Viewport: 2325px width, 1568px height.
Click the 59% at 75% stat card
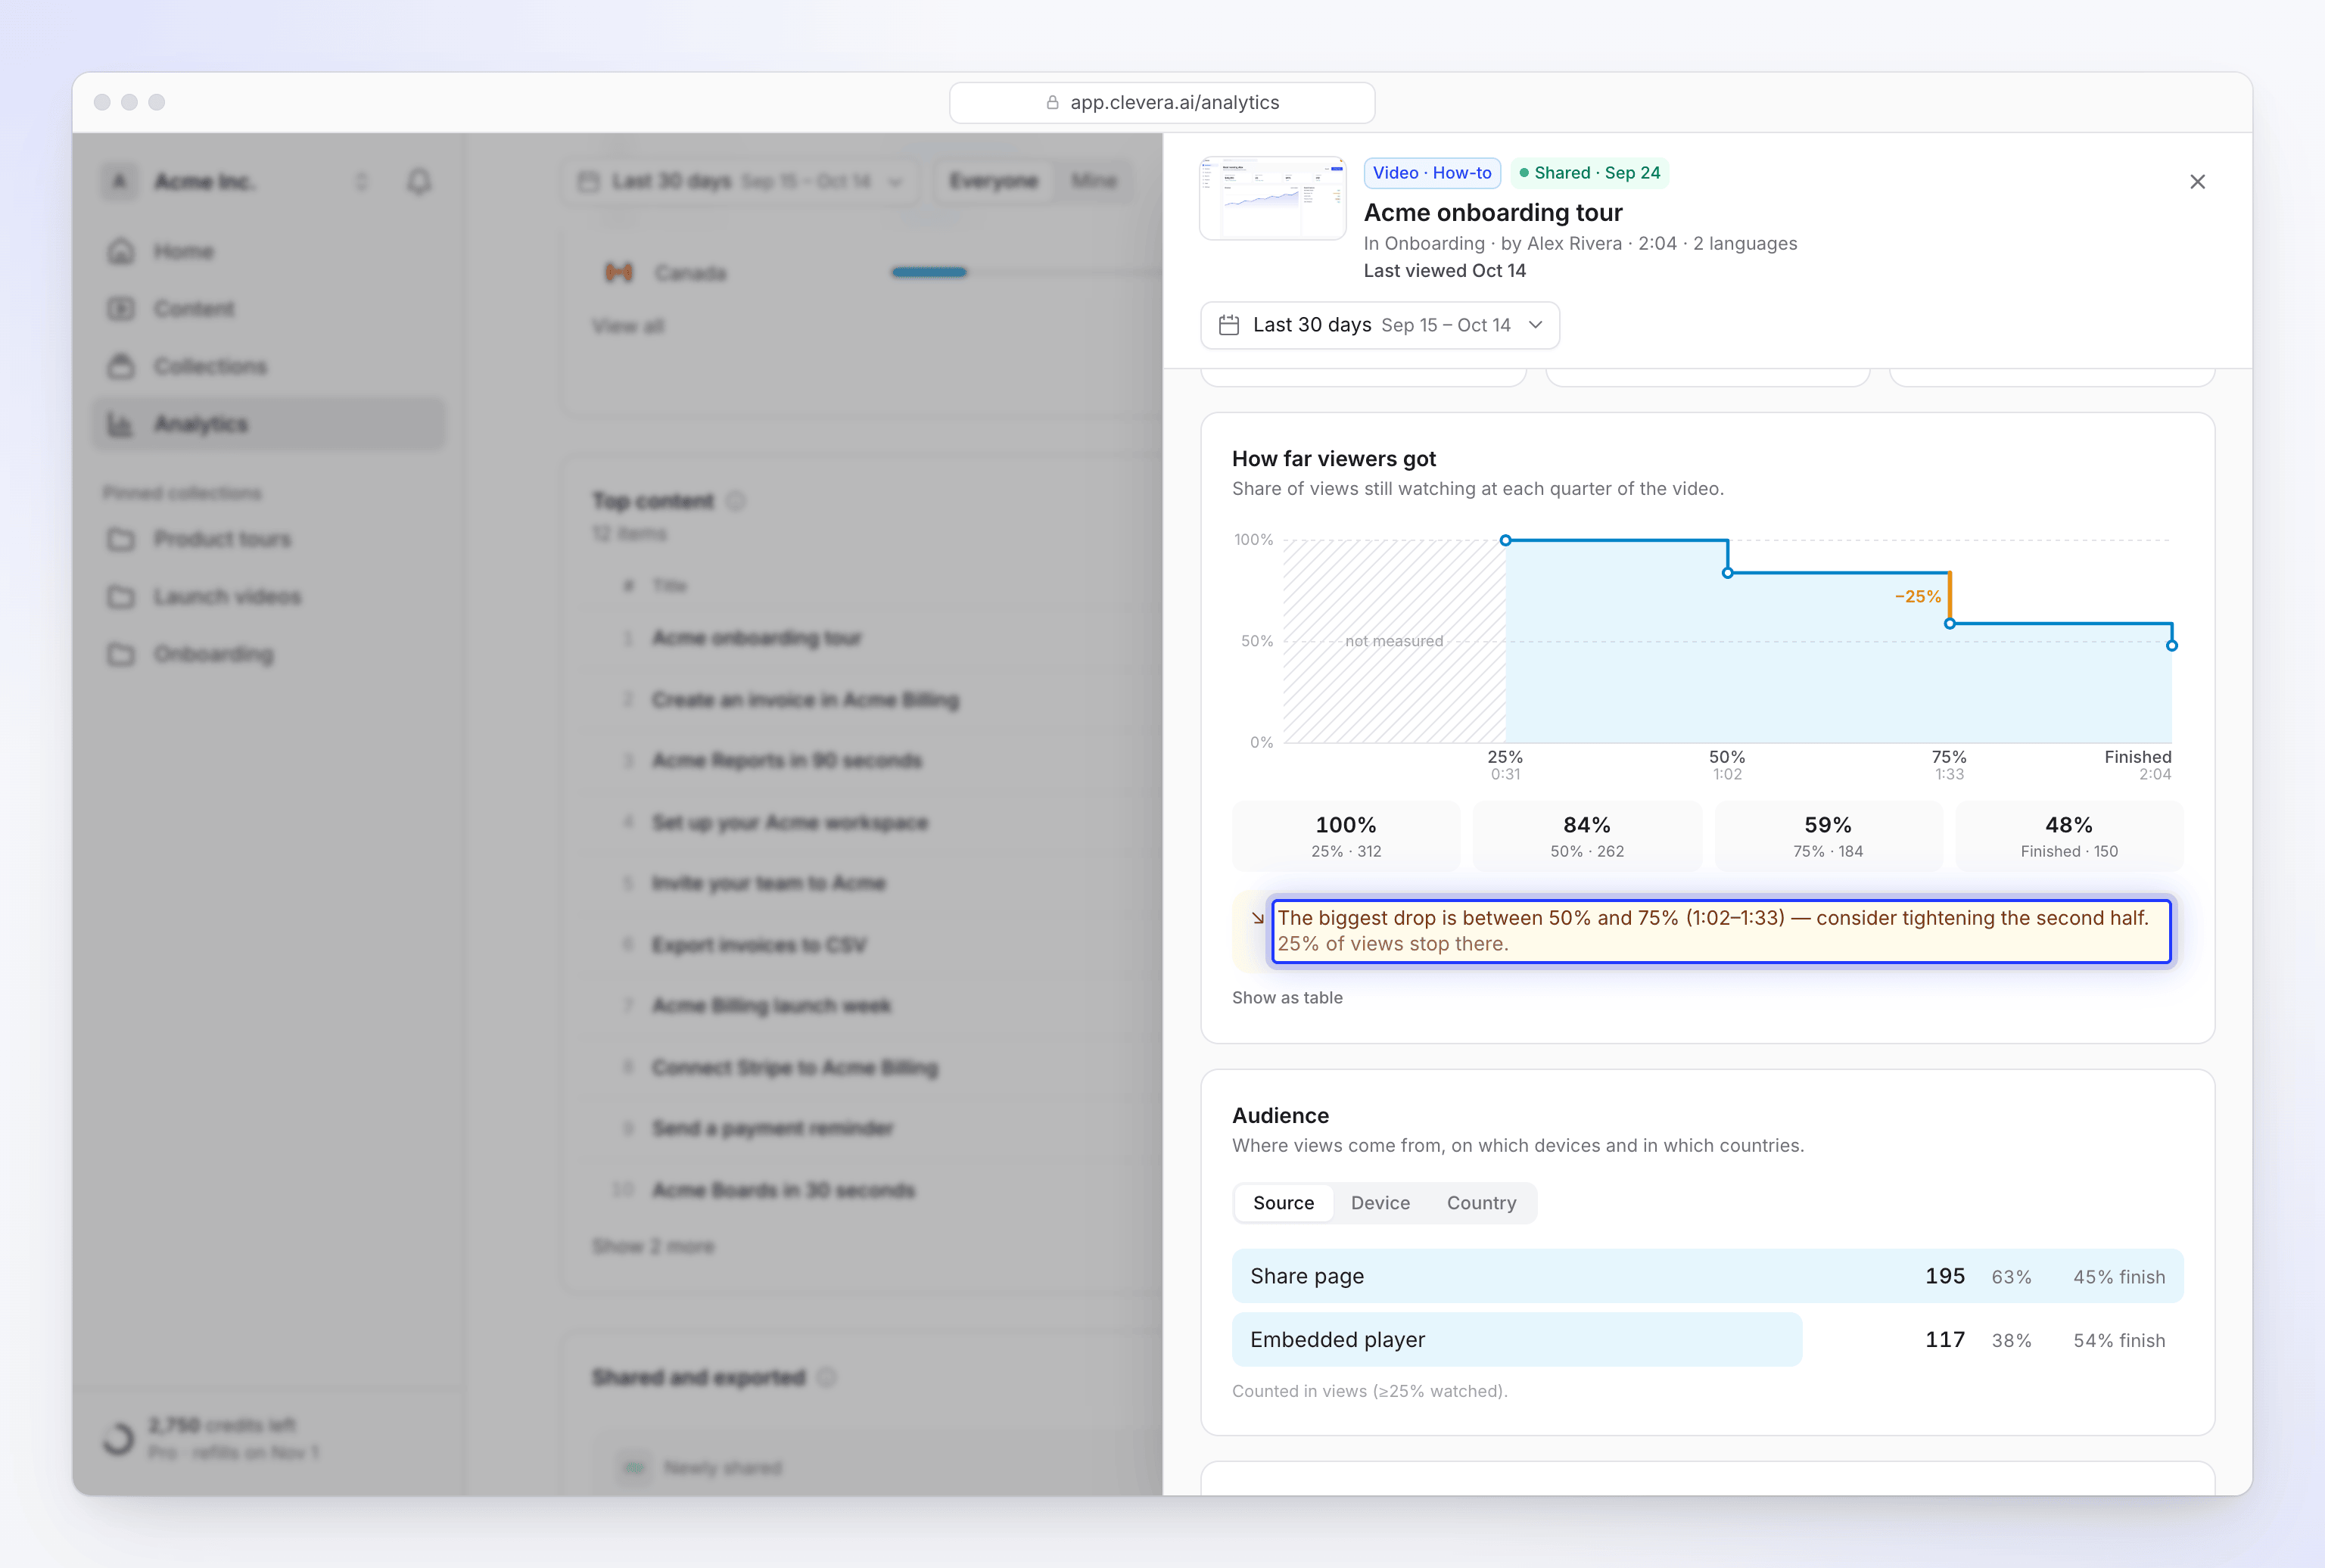point(1828,836)
